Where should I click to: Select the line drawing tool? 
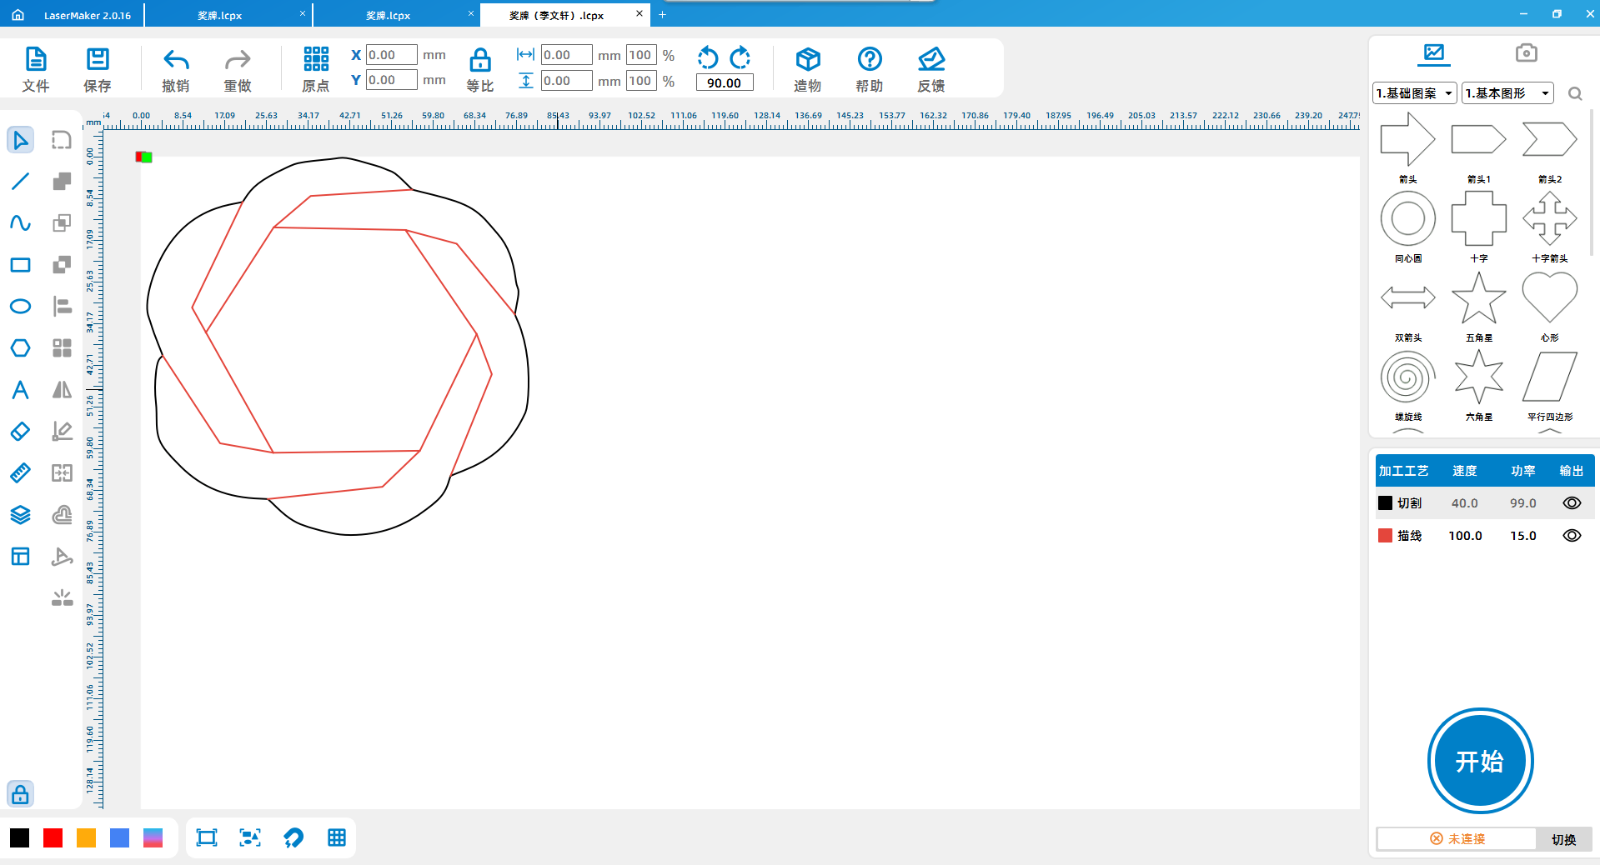tap(20, 182)
